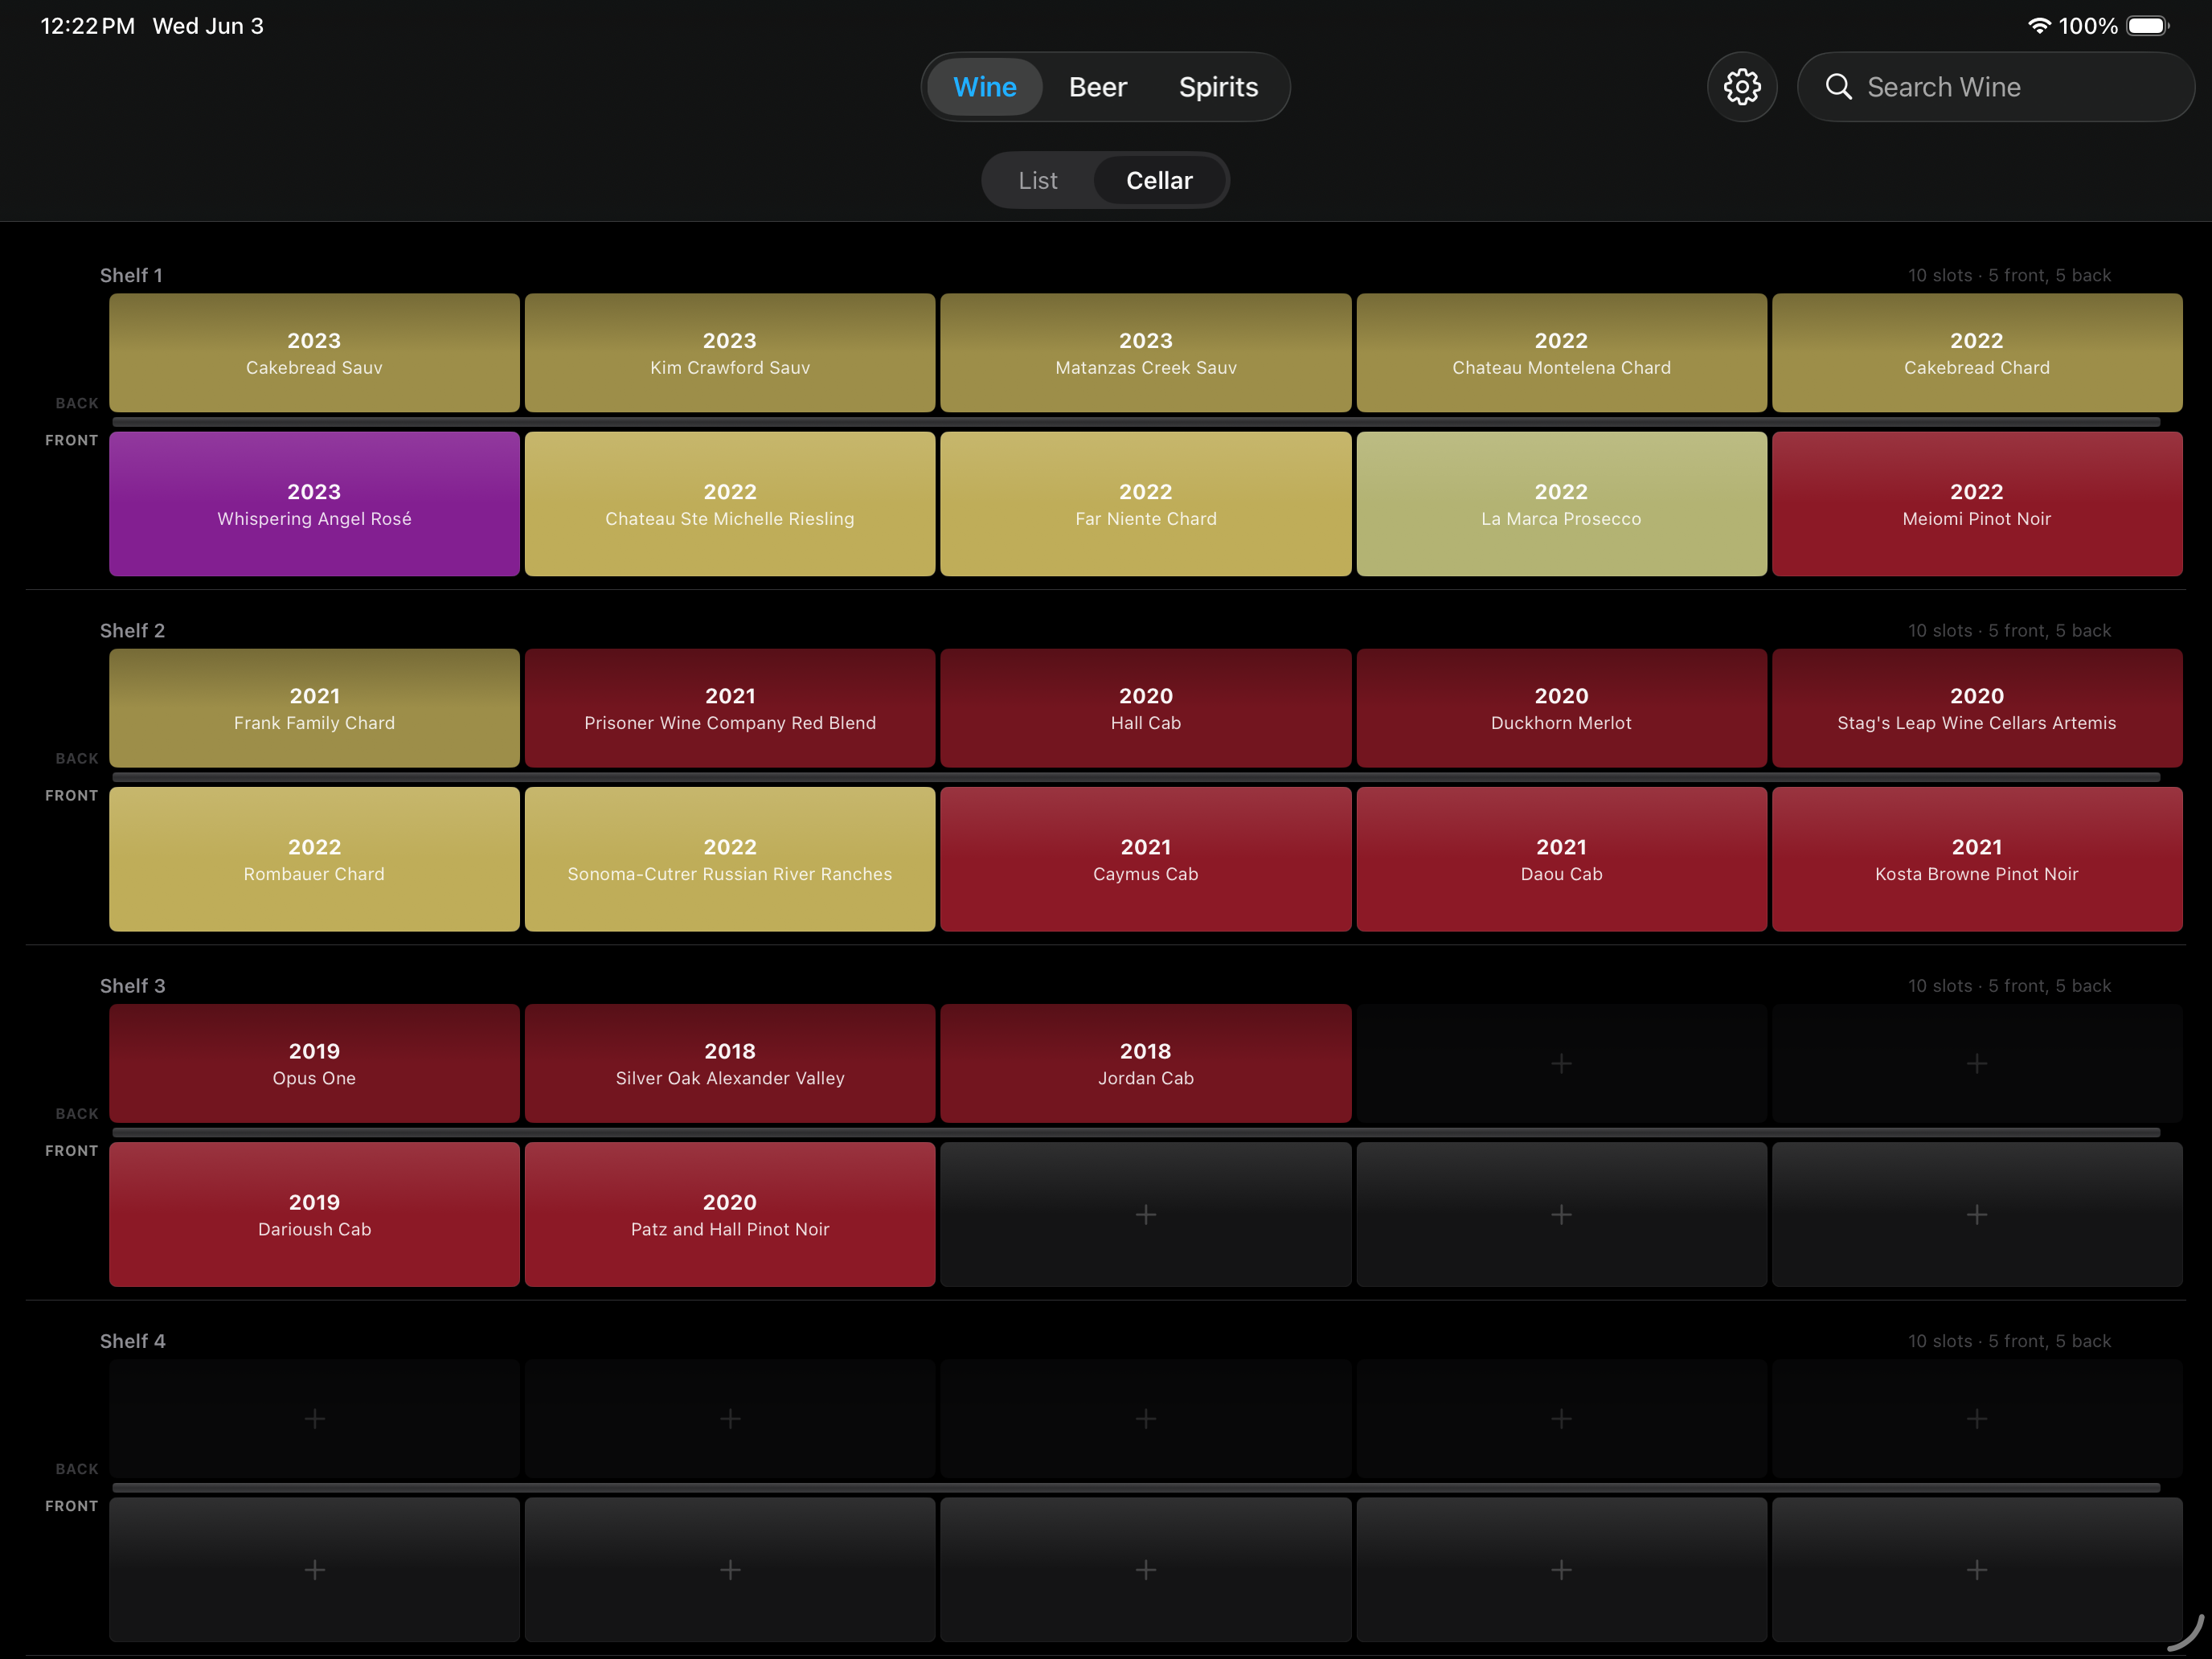2212x1659 pixels.
Task: Add wine to first Shelf 4 front slot
Action: click(x=314, y=1570)
